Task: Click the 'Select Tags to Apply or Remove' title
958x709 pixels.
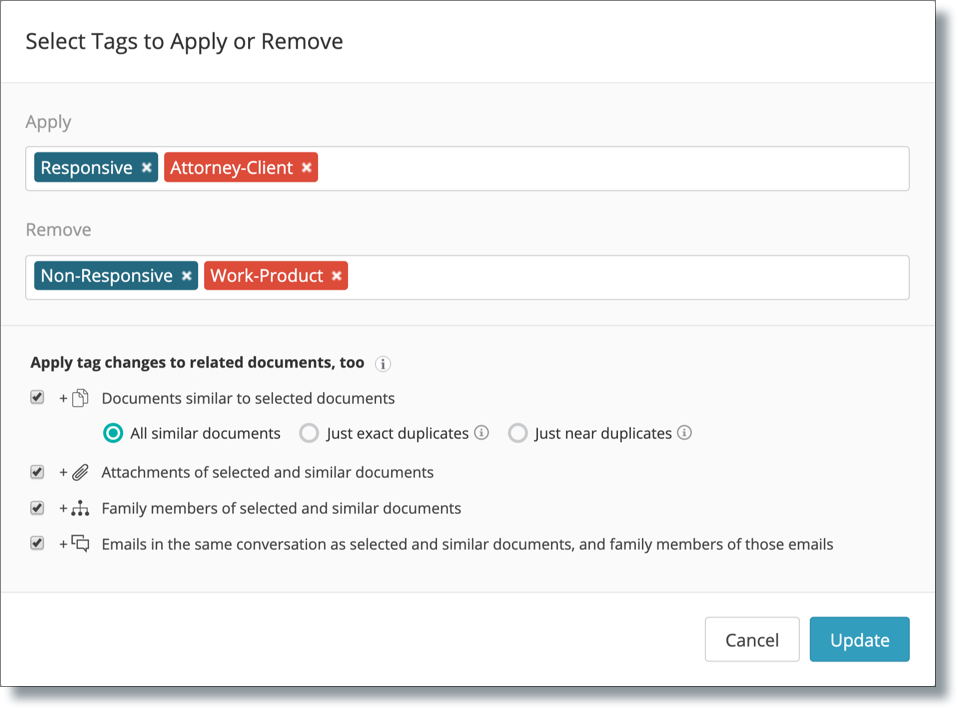Action: click(185, 42)
